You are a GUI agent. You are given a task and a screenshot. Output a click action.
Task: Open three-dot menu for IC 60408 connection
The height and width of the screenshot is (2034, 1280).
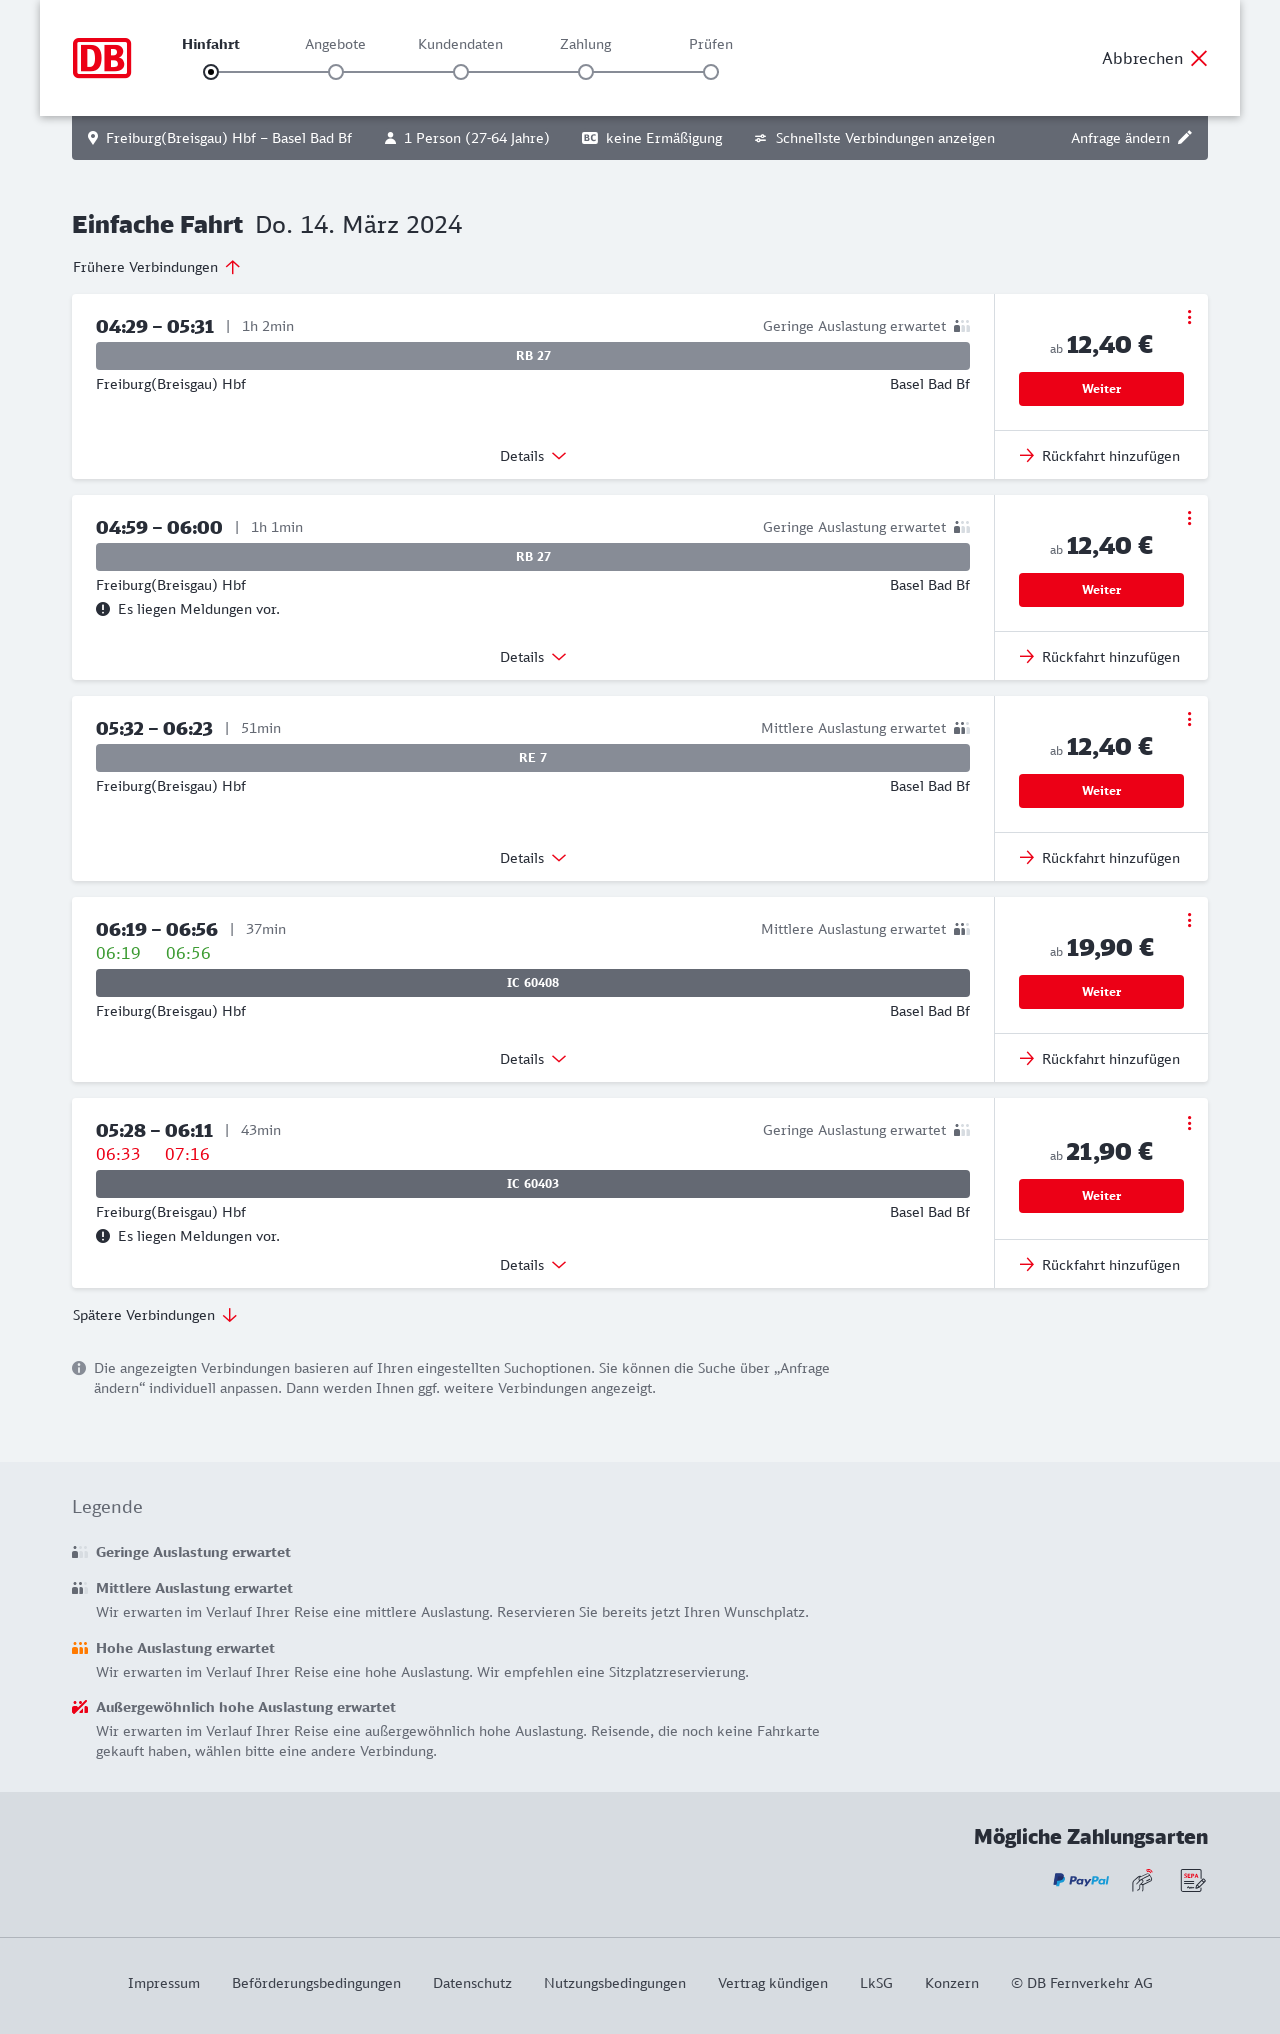click(1189, 920)
